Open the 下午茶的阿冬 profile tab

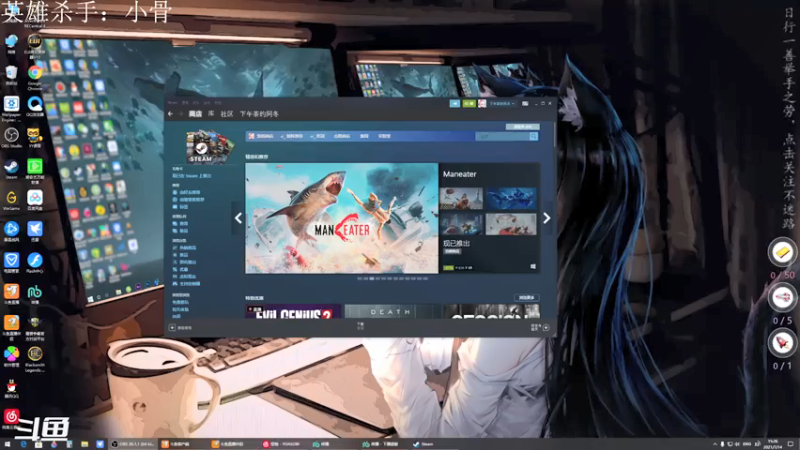coord(259,114)
